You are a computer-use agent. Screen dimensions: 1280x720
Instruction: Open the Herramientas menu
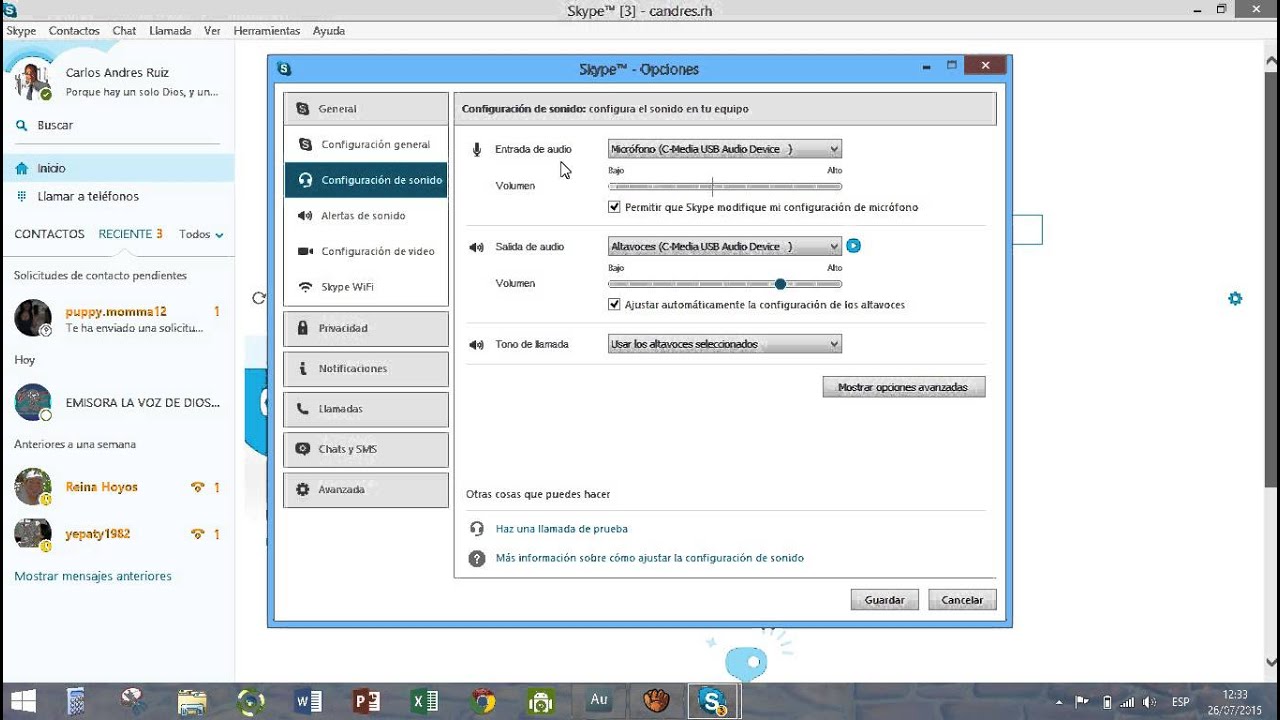coord(267,31)
